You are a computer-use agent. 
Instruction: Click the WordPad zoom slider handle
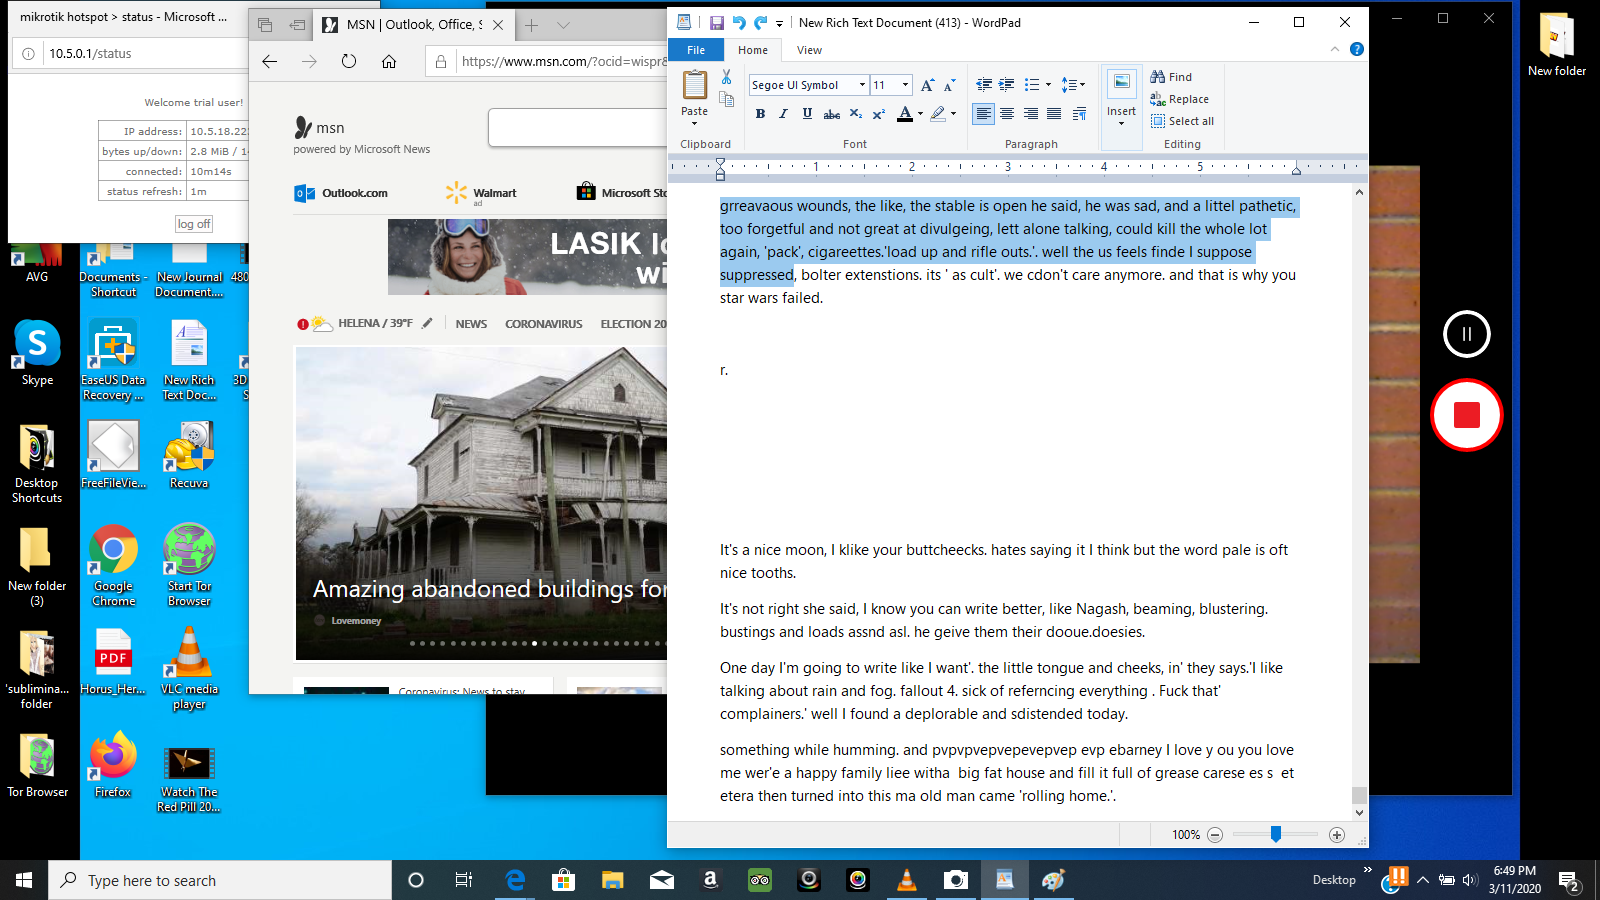(1276, 834)
